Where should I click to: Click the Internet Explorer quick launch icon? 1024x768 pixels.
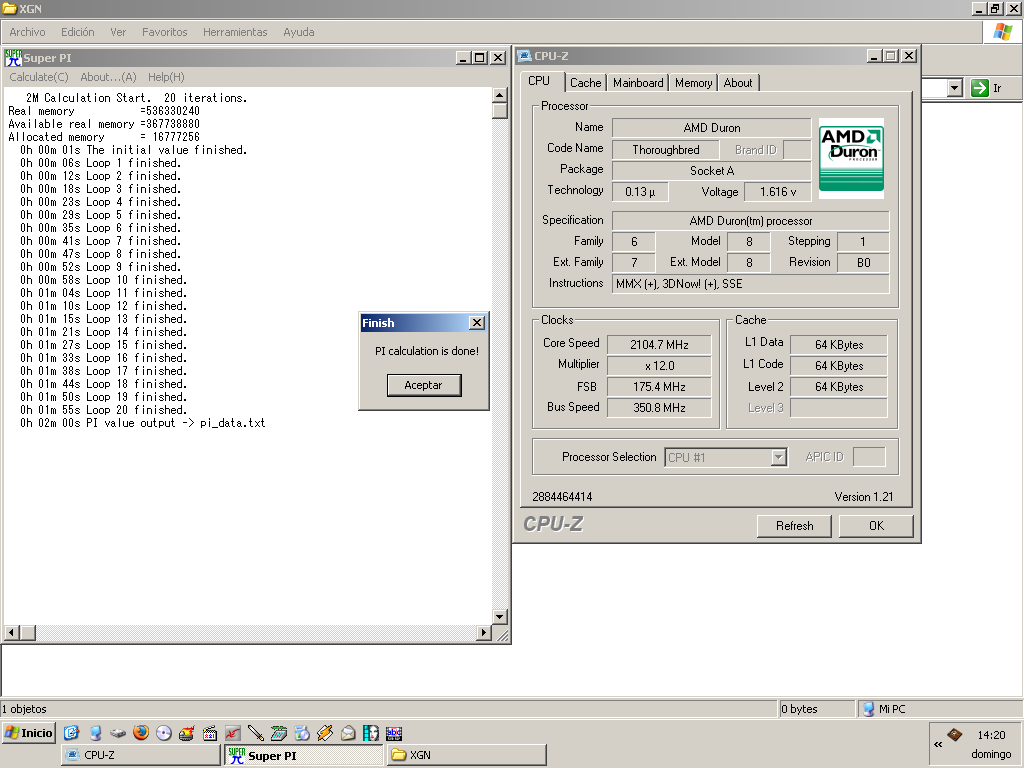coord(72,733)
